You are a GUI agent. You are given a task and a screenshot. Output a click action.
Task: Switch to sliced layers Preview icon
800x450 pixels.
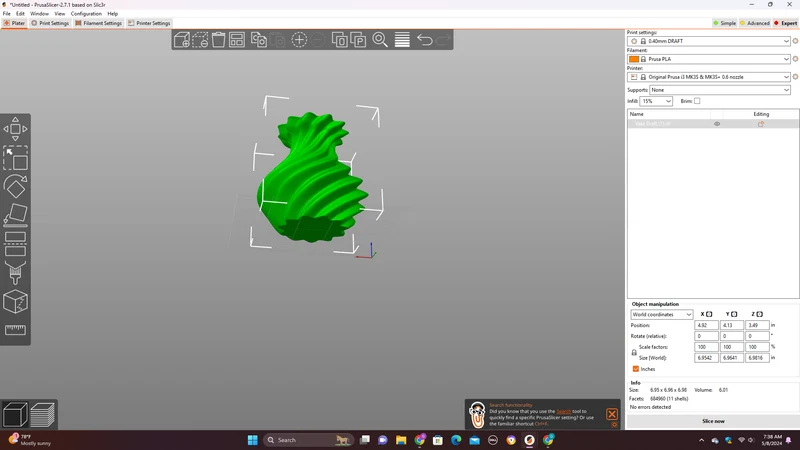42,414
